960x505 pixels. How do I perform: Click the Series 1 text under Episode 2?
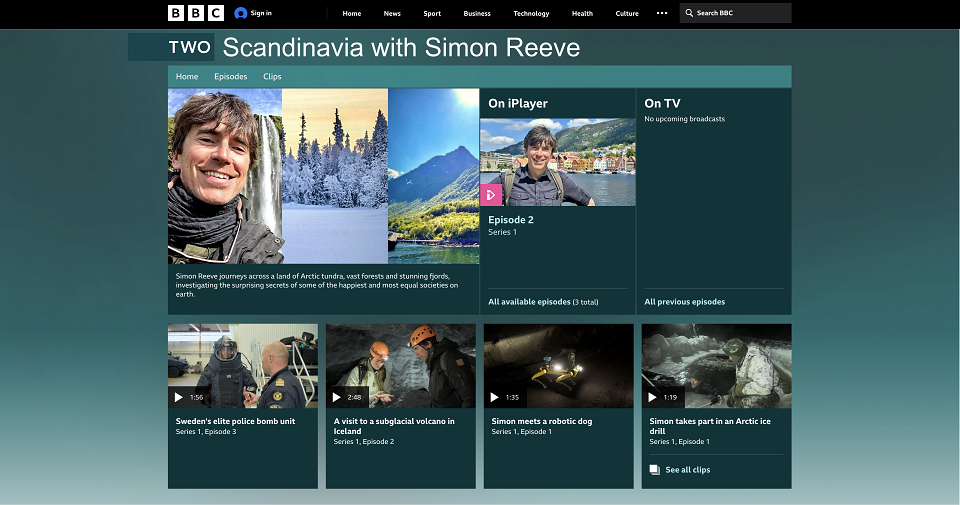(x=503, y=232)
